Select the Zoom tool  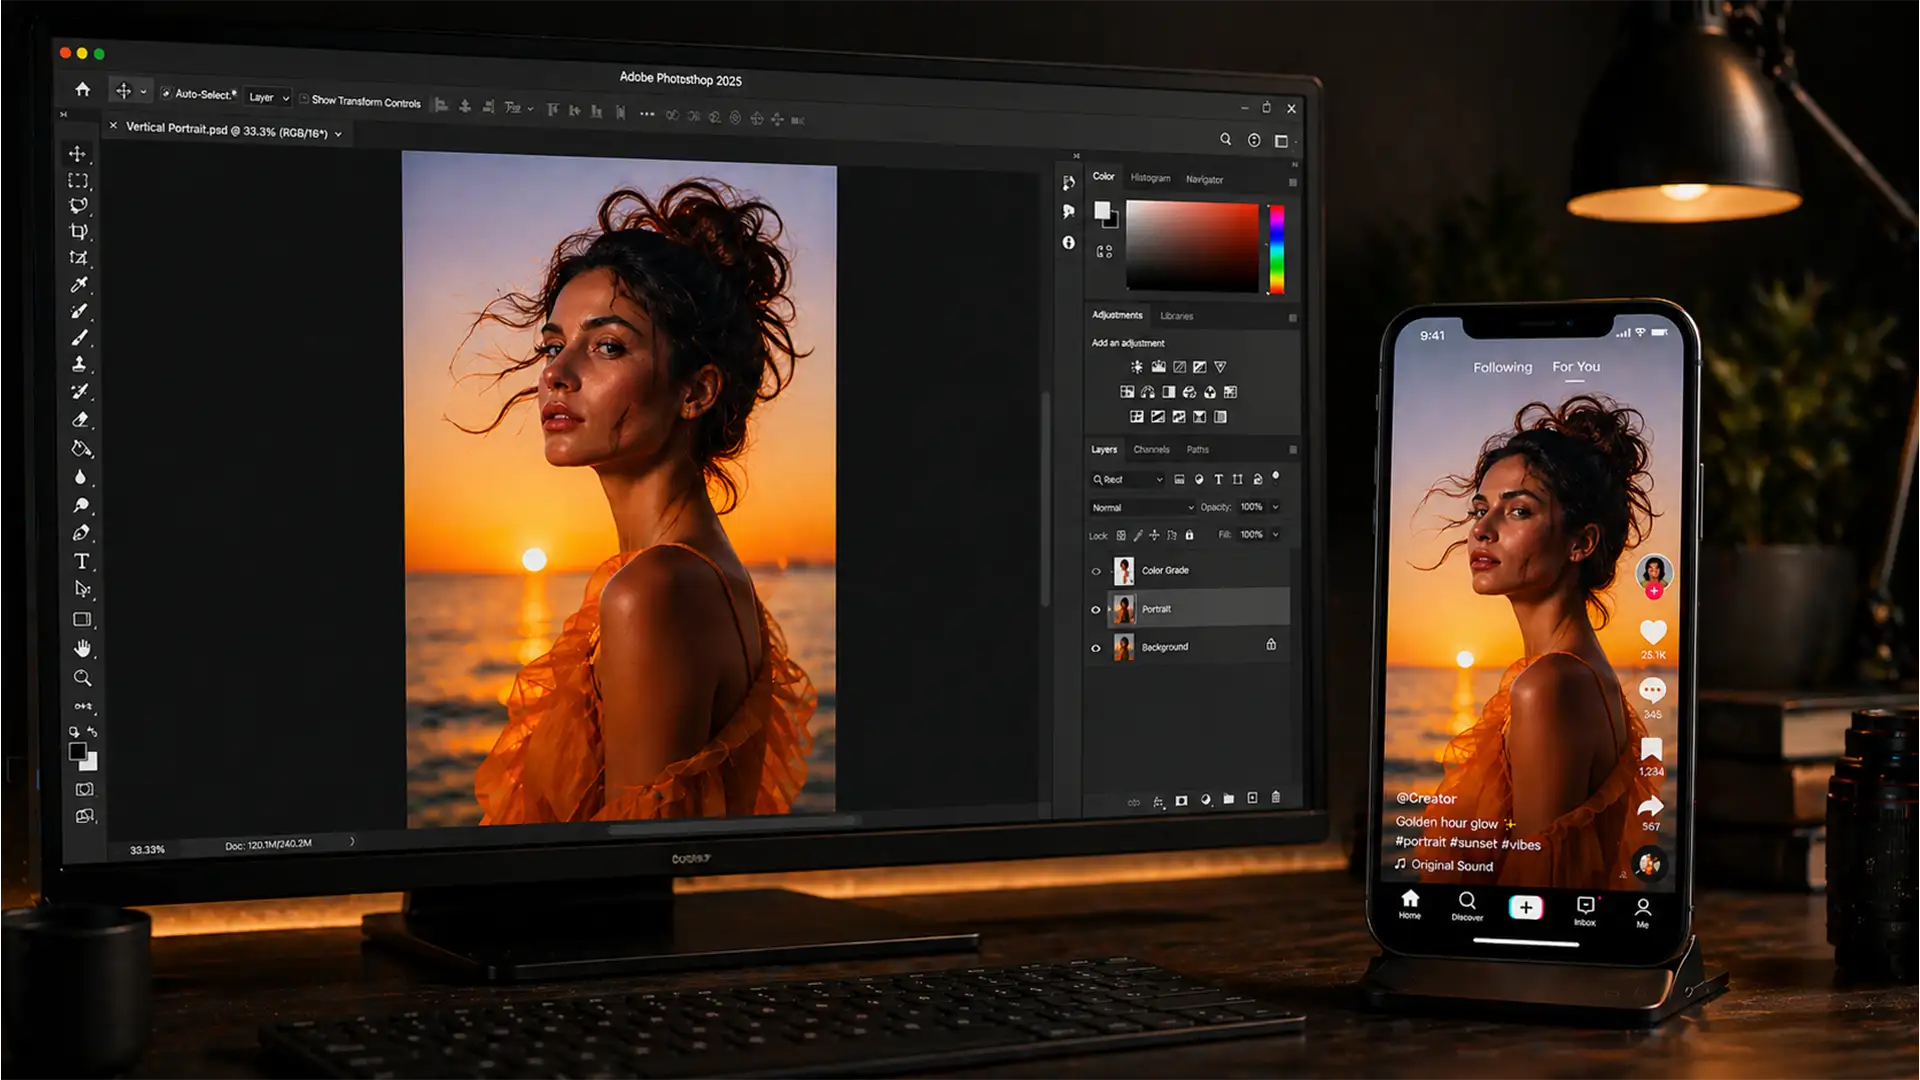[x=82, y=678]
